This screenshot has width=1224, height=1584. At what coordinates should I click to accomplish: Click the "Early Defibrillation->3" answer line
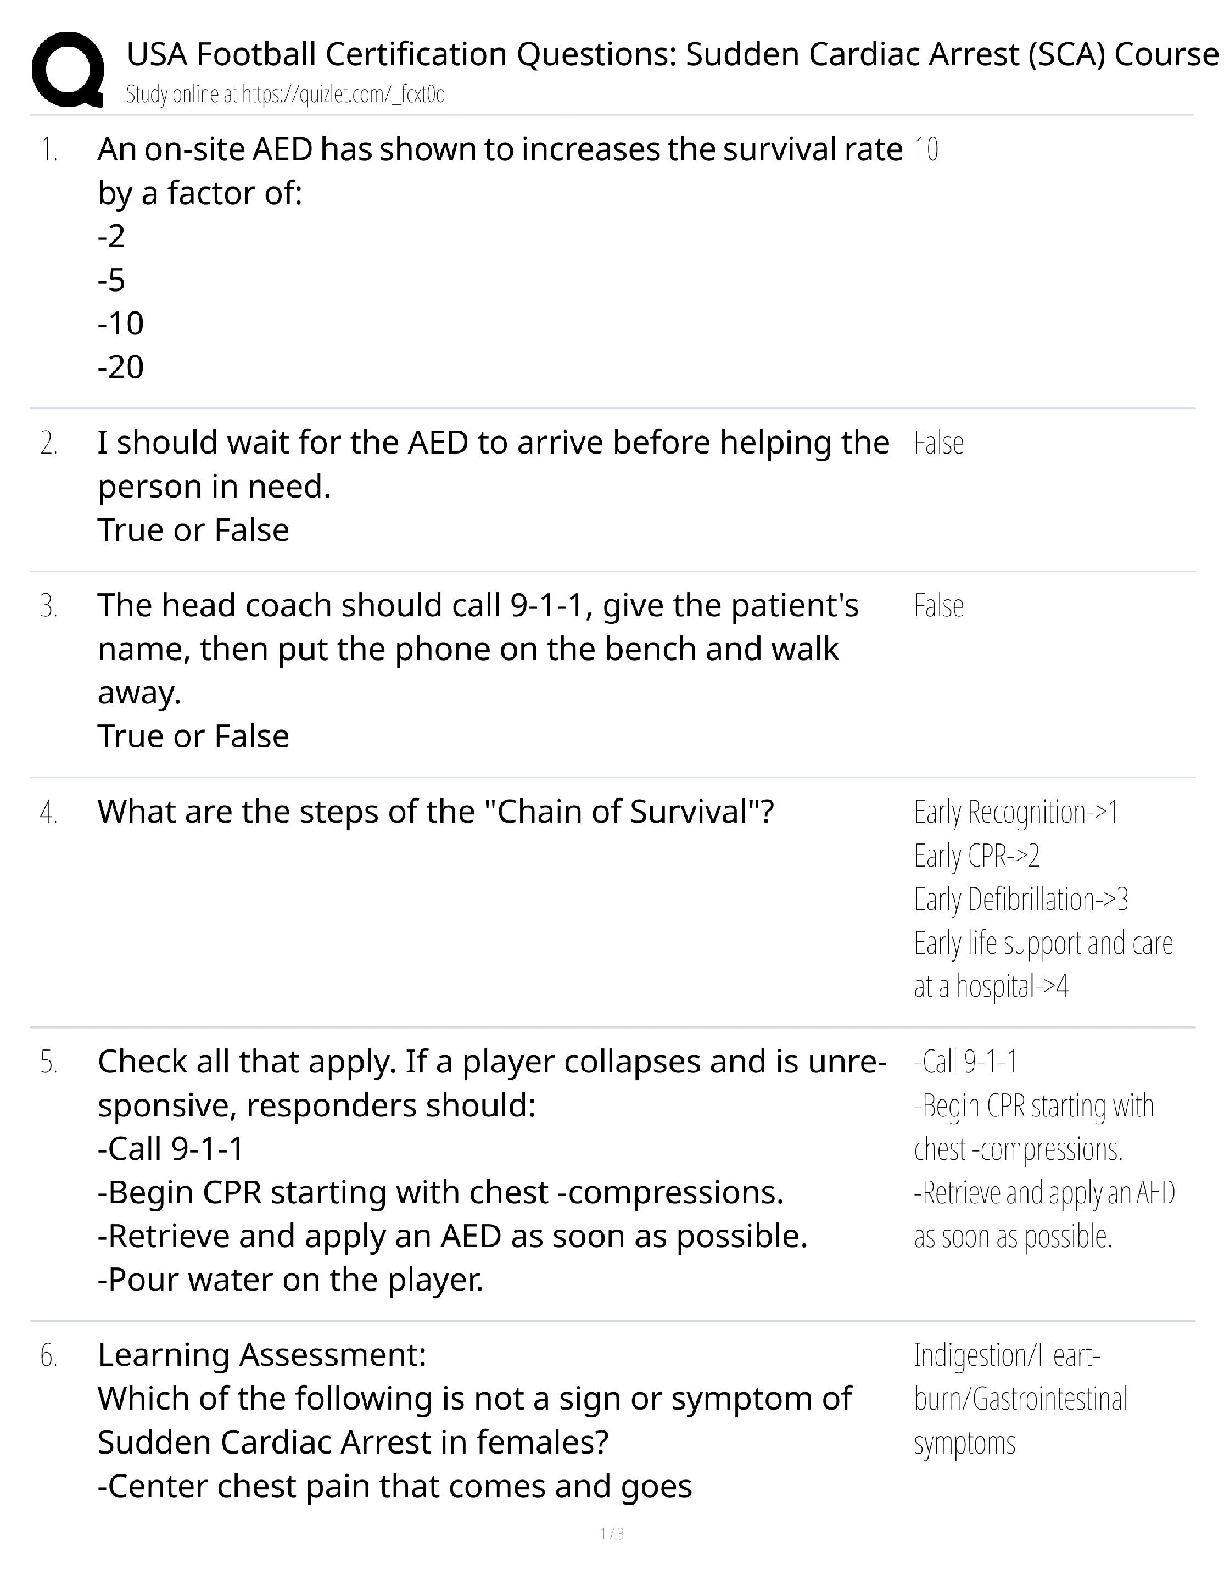[x=1020, y=899]
